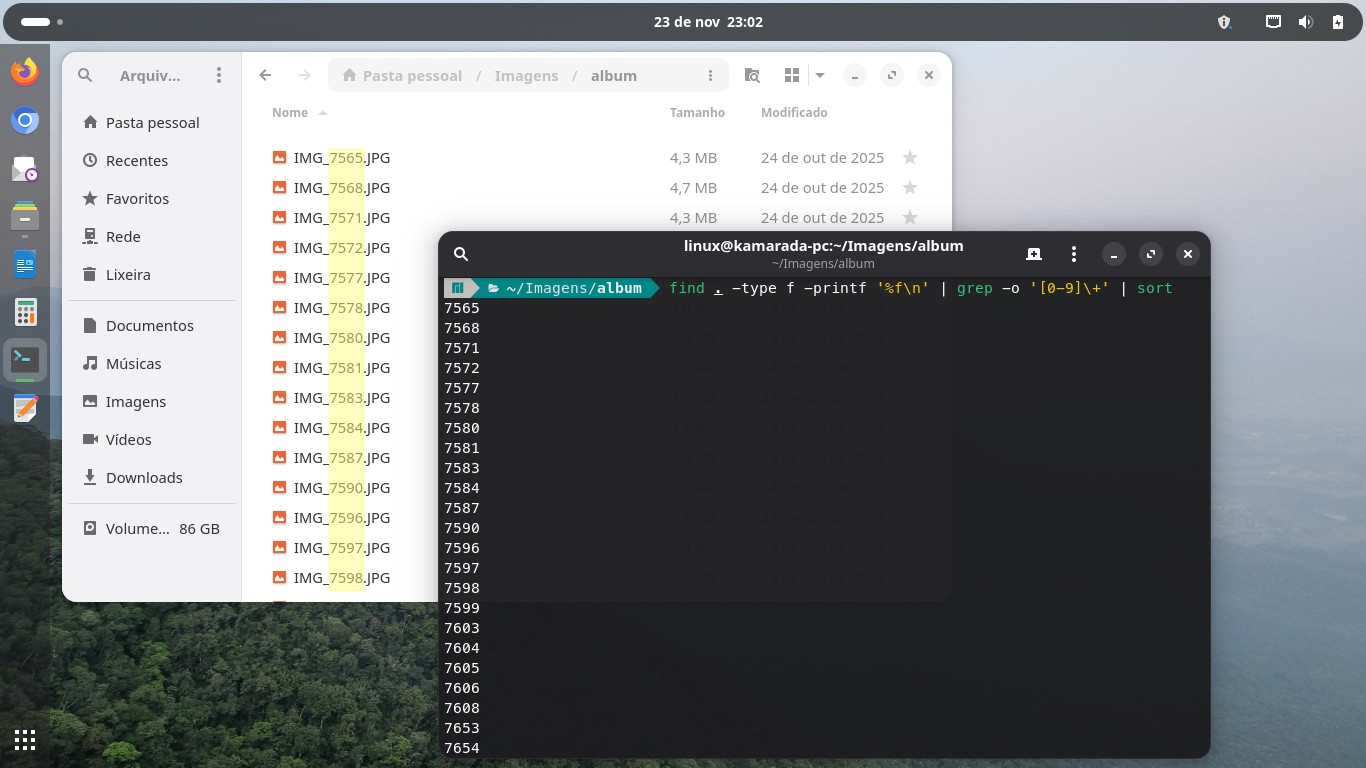Screen dimensions: 1366x768
Task: Open Documentos in the sidebar
Action: click(149, 326)
